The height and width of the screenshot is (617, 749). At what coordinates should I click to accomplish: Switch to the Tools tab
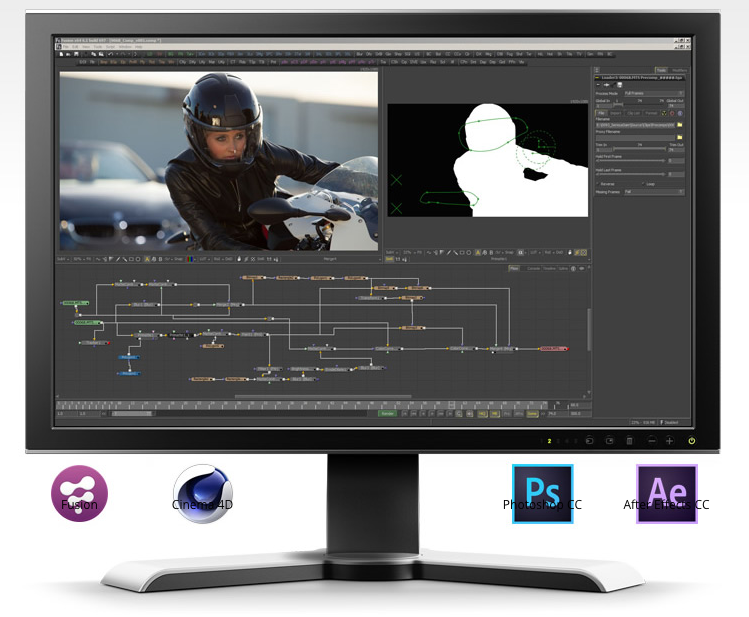click(662, 69)
